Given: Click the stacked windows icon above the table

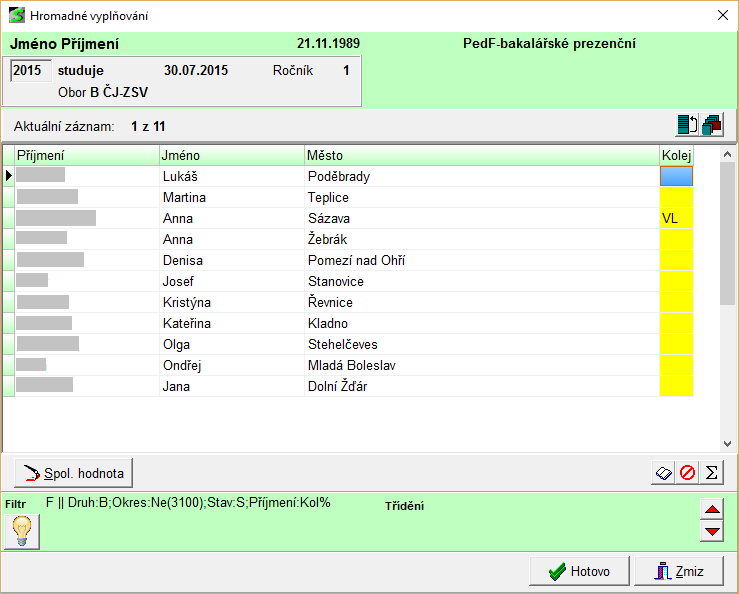Looking at the screenshot, I should [712, 125].
